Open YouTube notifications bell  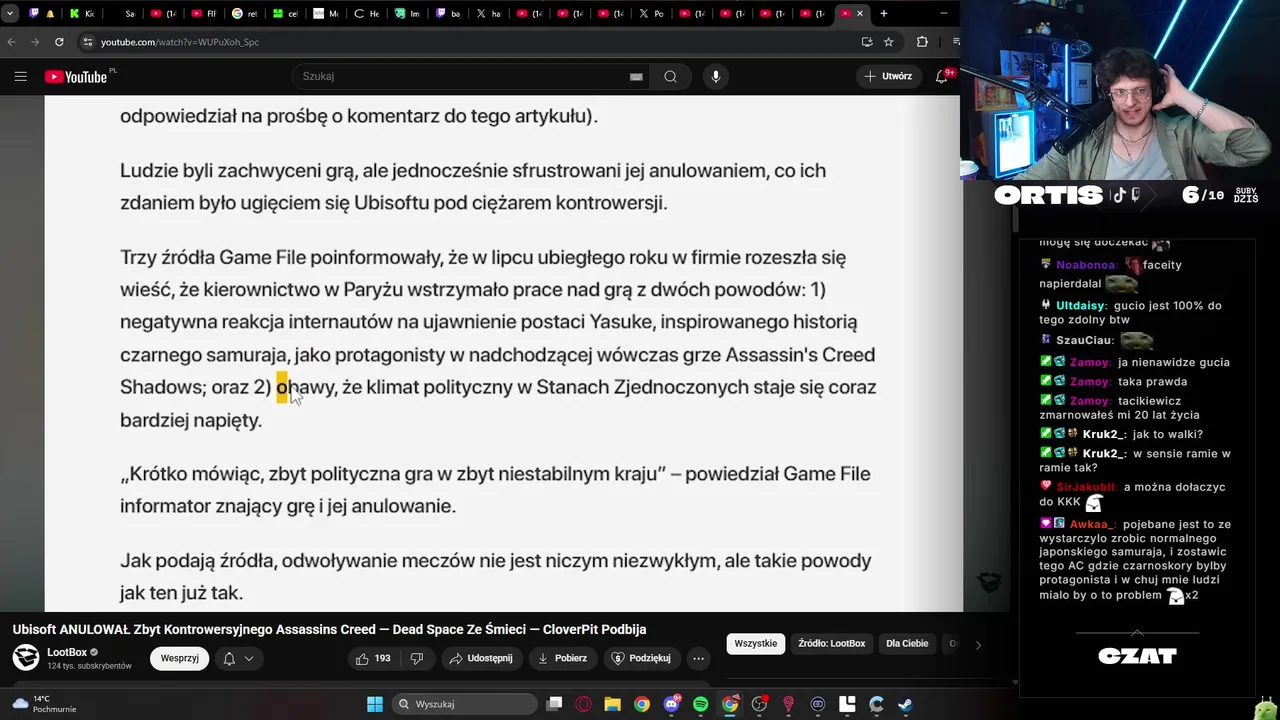click(942, 76)
